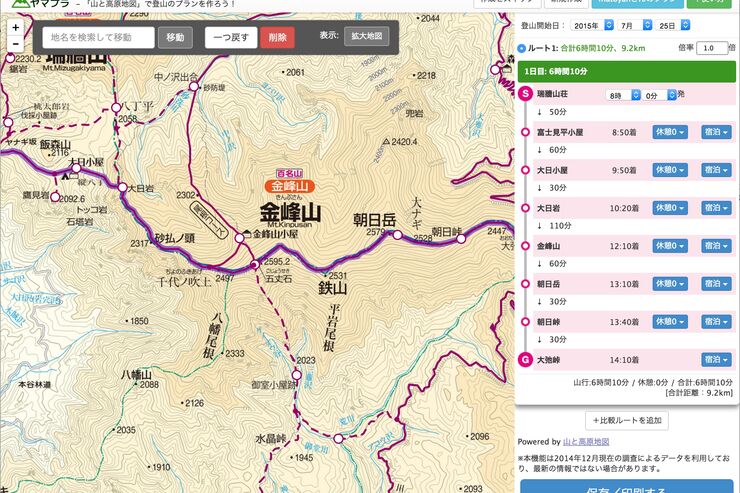Click the itinerary node circle for 金峰山
The width and height of the screenshot is (740, 493).
coord(525,246)
